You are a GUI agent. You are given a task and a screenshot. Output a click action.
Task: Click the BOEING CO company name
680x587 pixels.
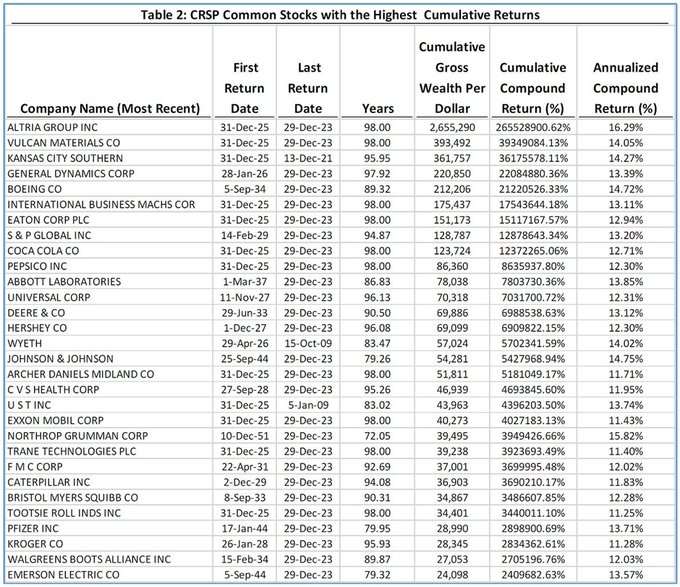pos(35,189)
